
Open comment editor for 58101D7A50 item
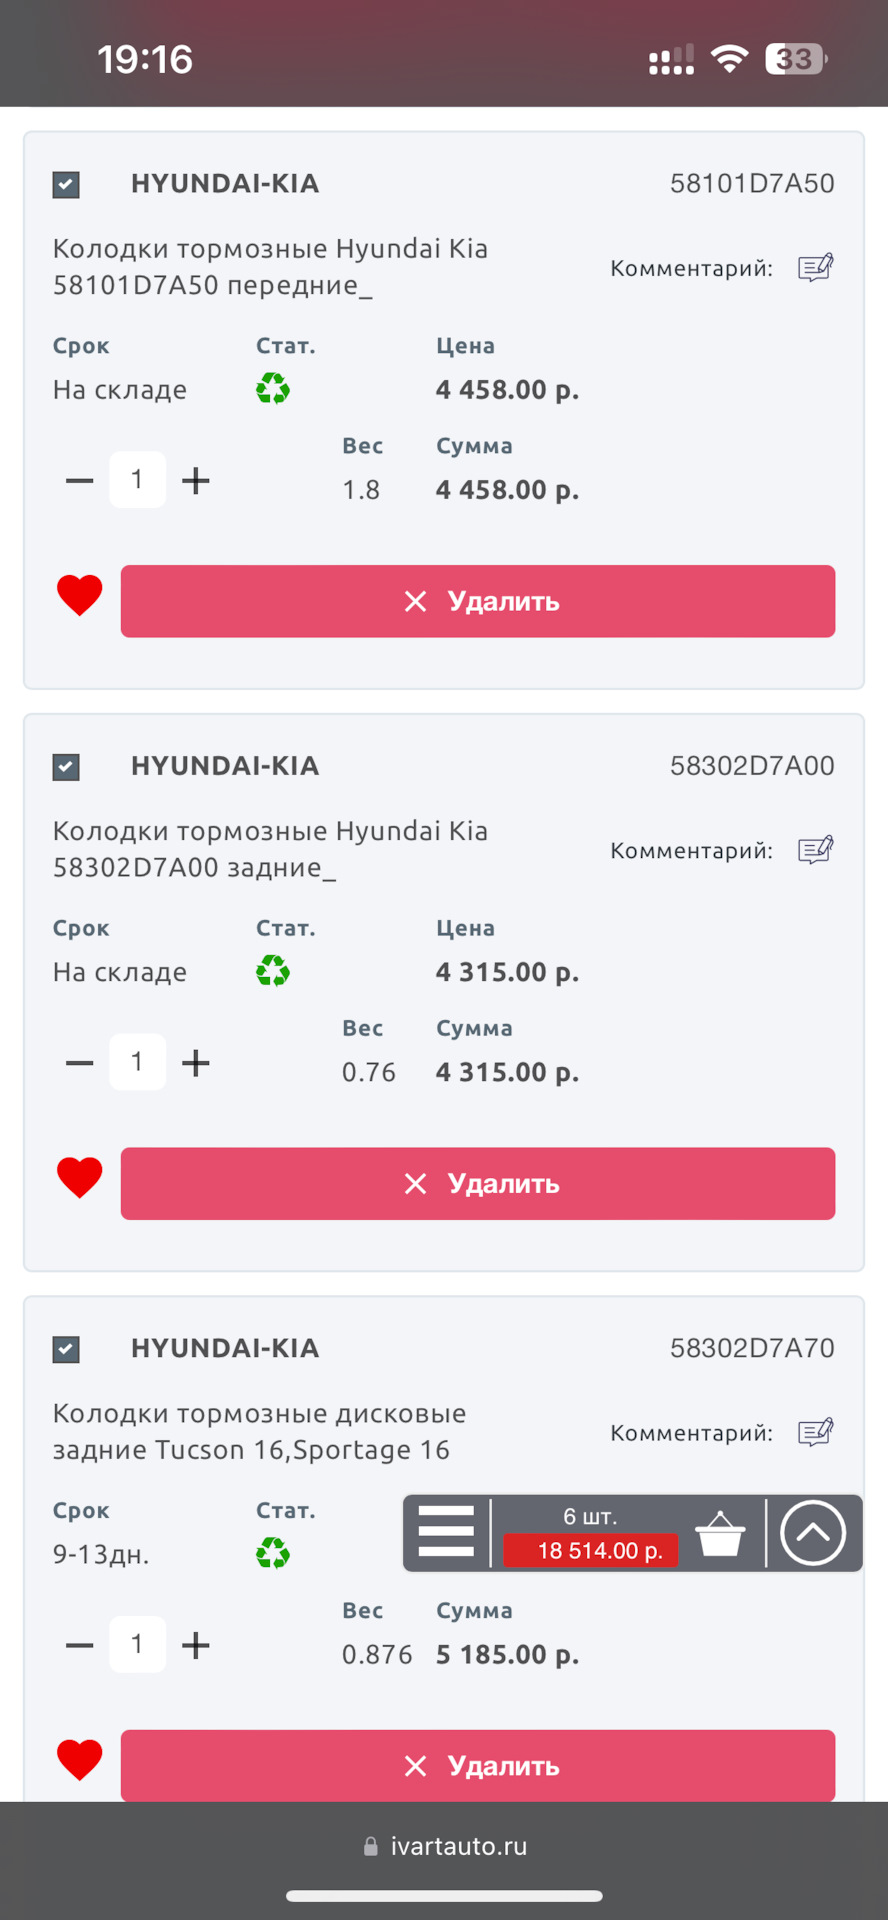(x=815, y=268)
